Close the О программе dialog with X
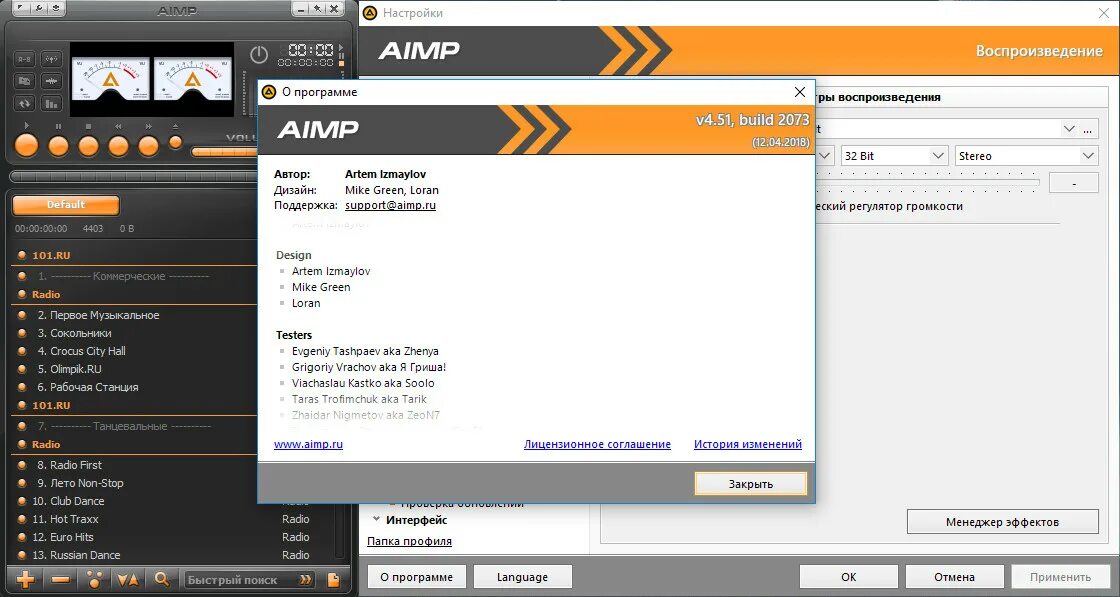Screen dimensions: 1120x597 (800, 92)
